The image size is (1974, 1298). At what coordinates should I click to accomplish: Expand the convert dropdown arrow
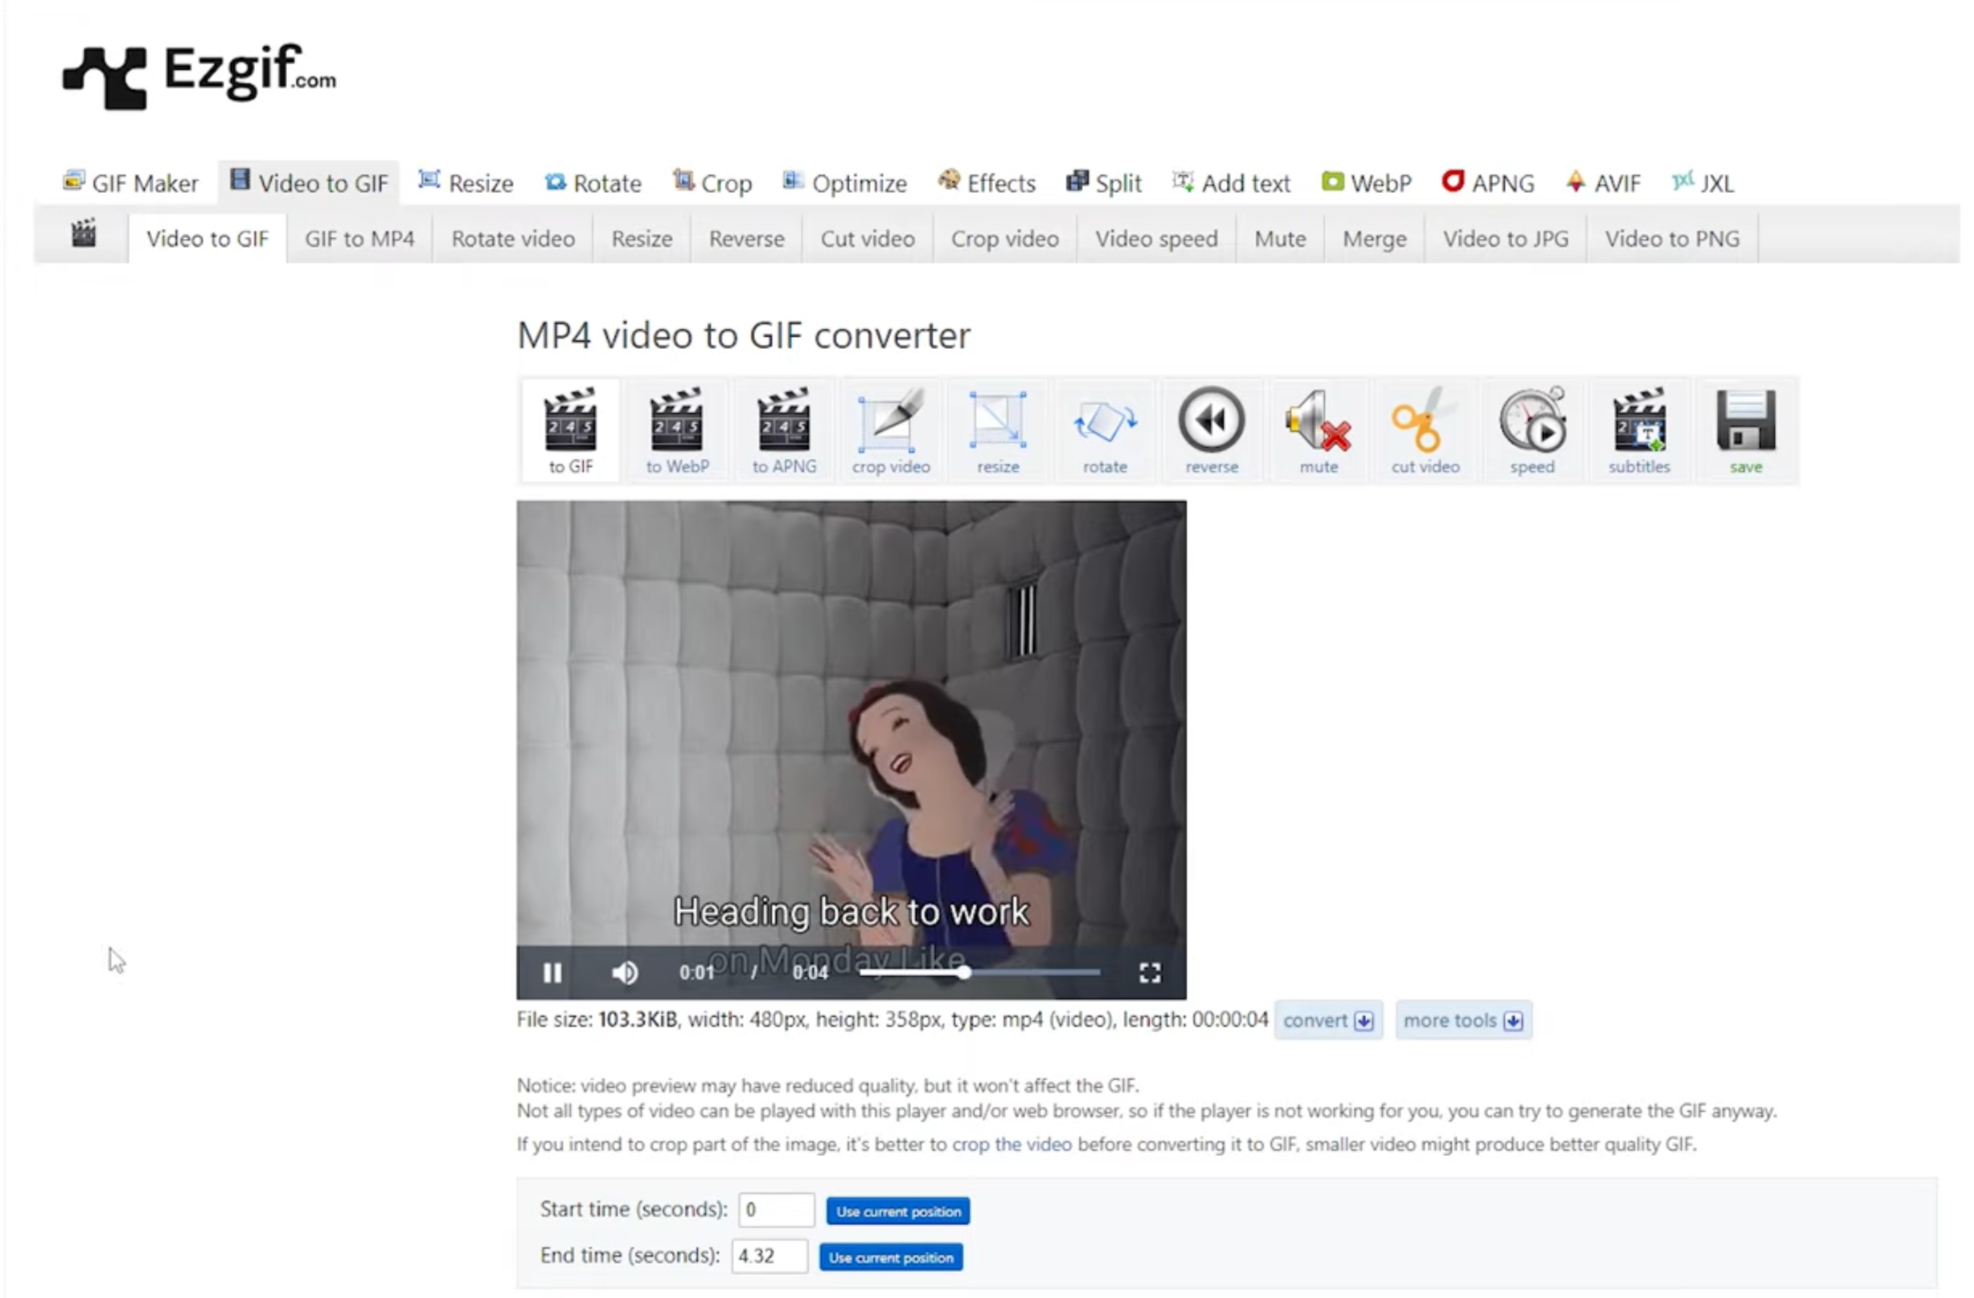coord(1363,1020)
